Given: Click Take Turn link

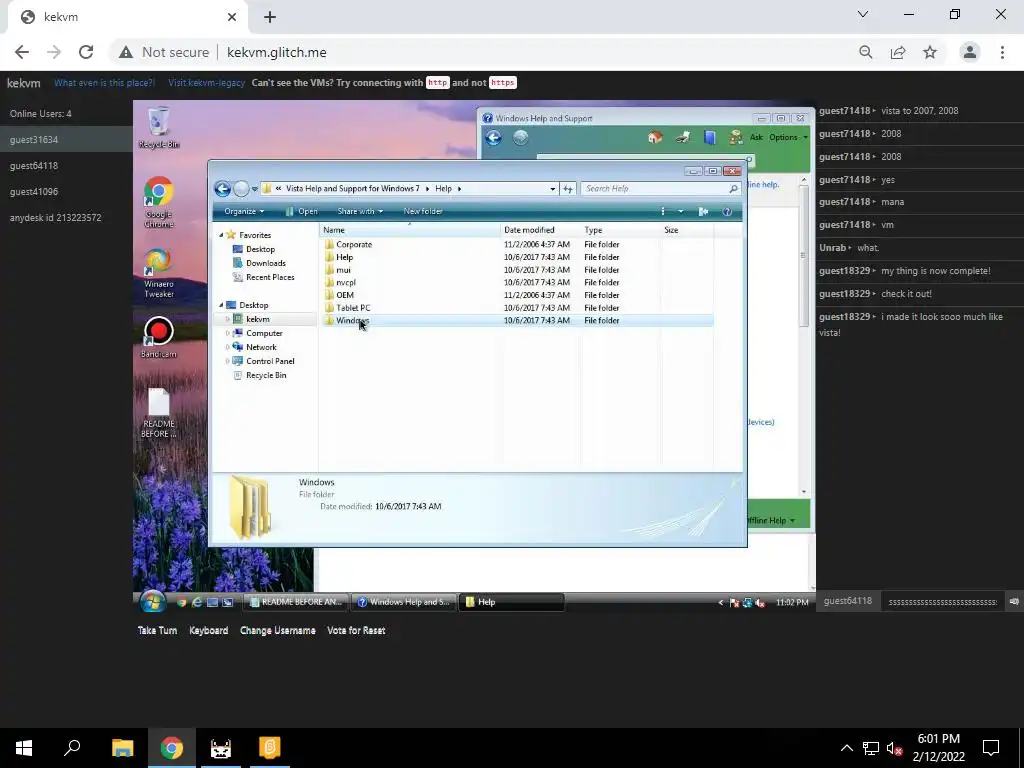Looking at the screenshot, I should (x=157, y=630).
